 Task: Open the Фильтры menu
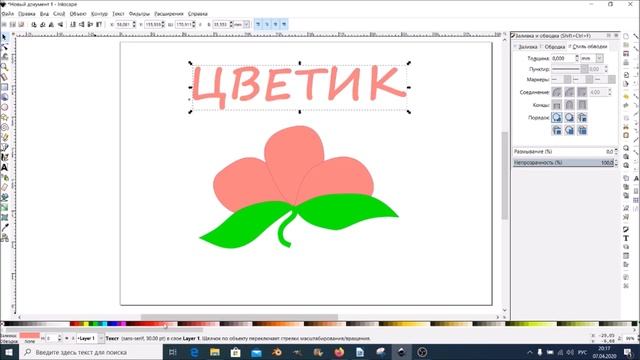point(139,14)
